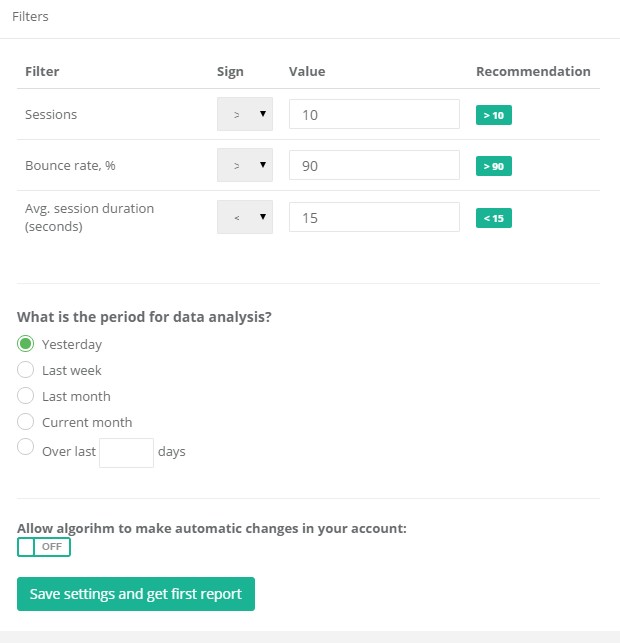Click Save settings and get first report
Viewport: 620px width, 643px height.
click(x=136, y=594)
